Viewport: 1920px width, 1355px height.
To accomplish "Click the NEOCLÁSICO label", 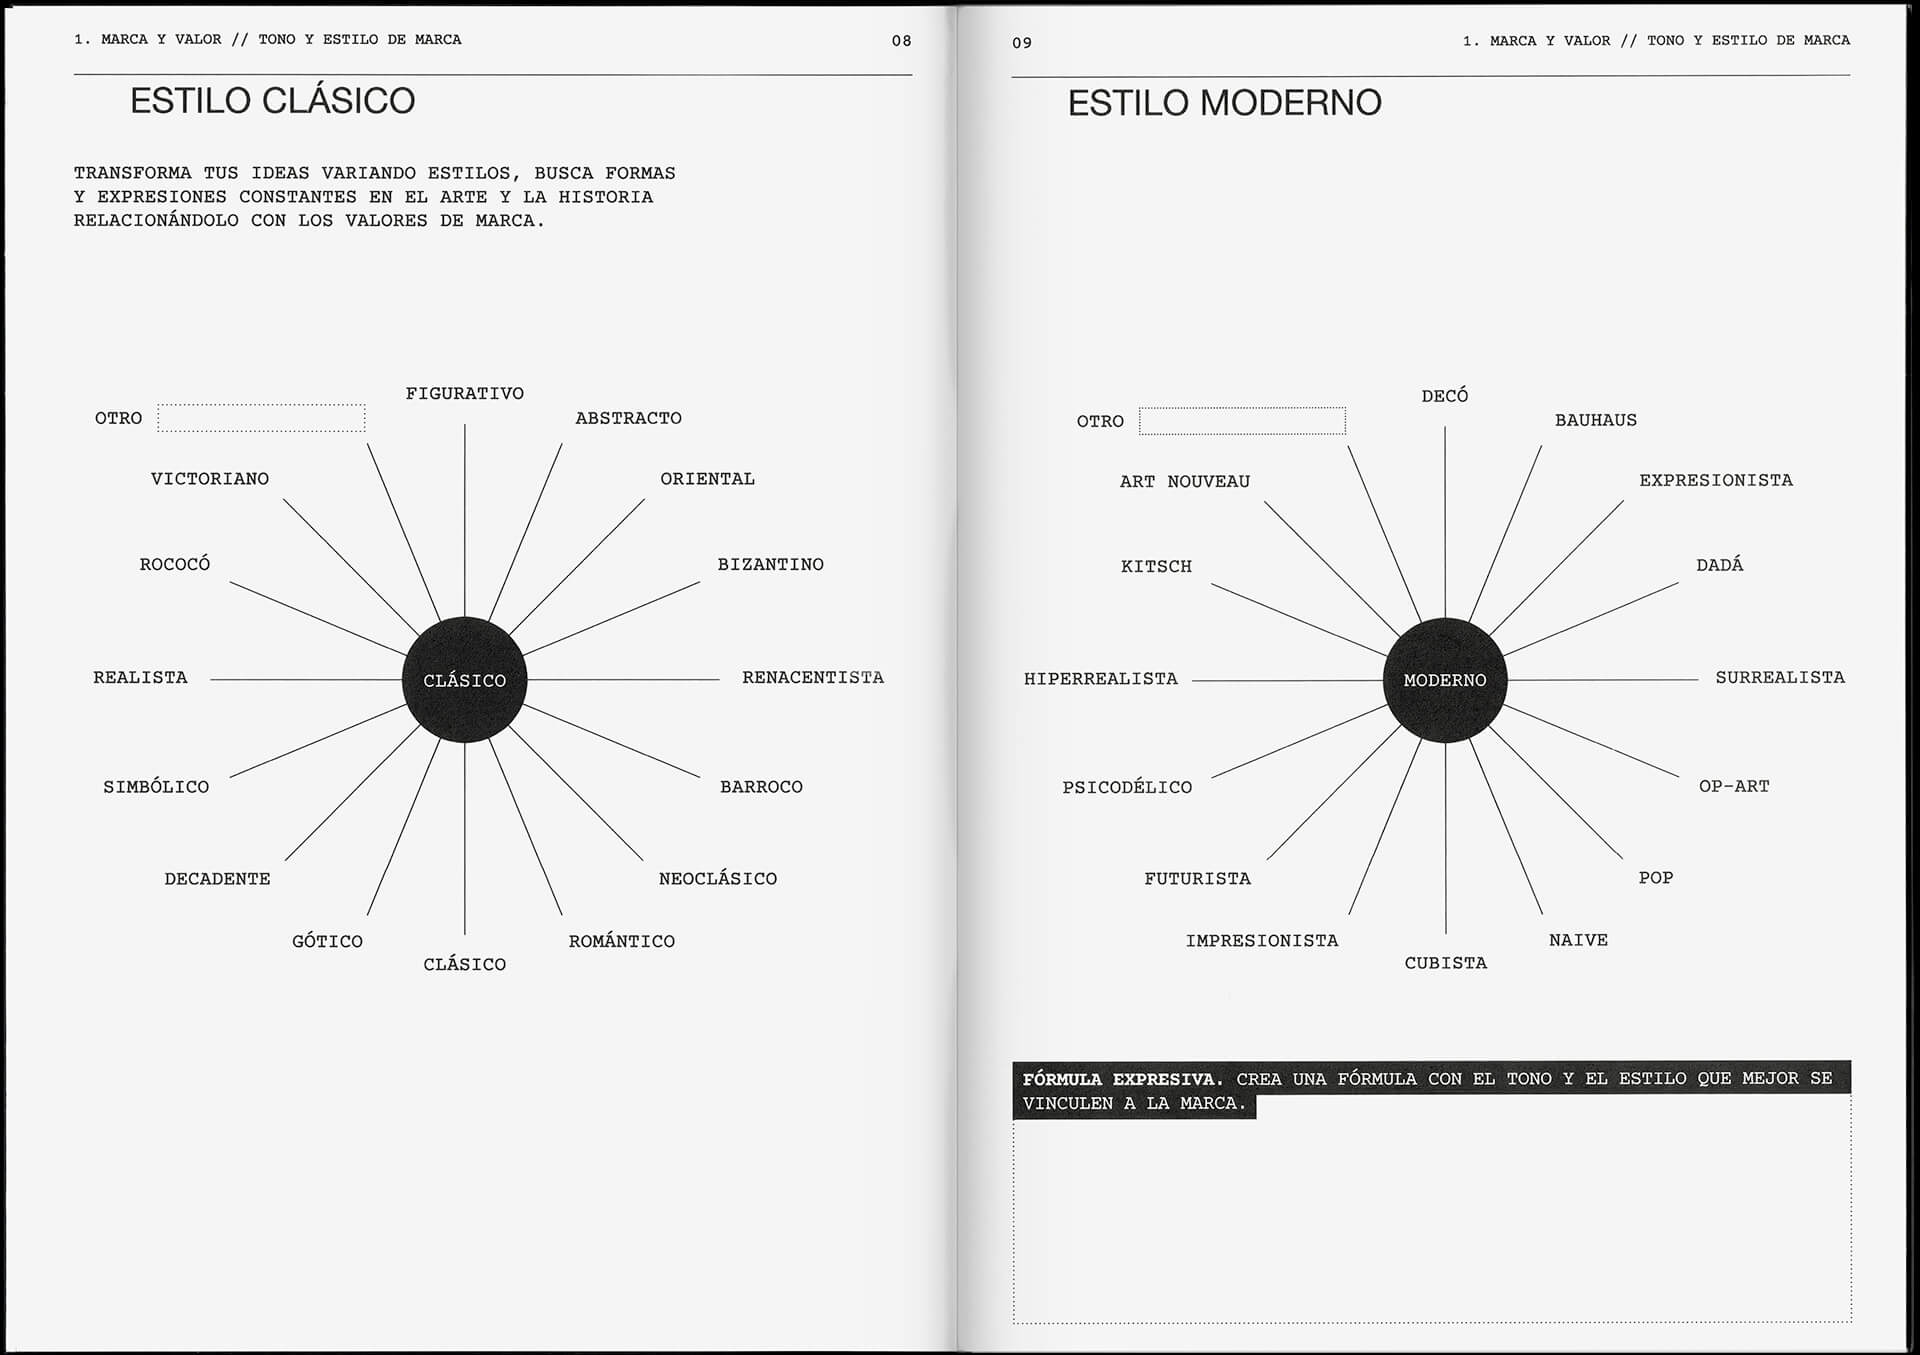I will pyautogui.click(x=718, y=879).
